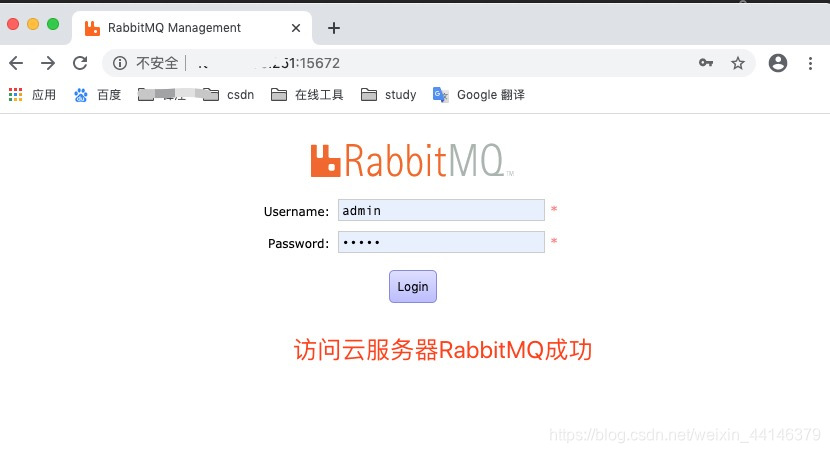Open the csdn bookmark folder
This screenshot has width=830, height=453.
(x=228, y=95)
